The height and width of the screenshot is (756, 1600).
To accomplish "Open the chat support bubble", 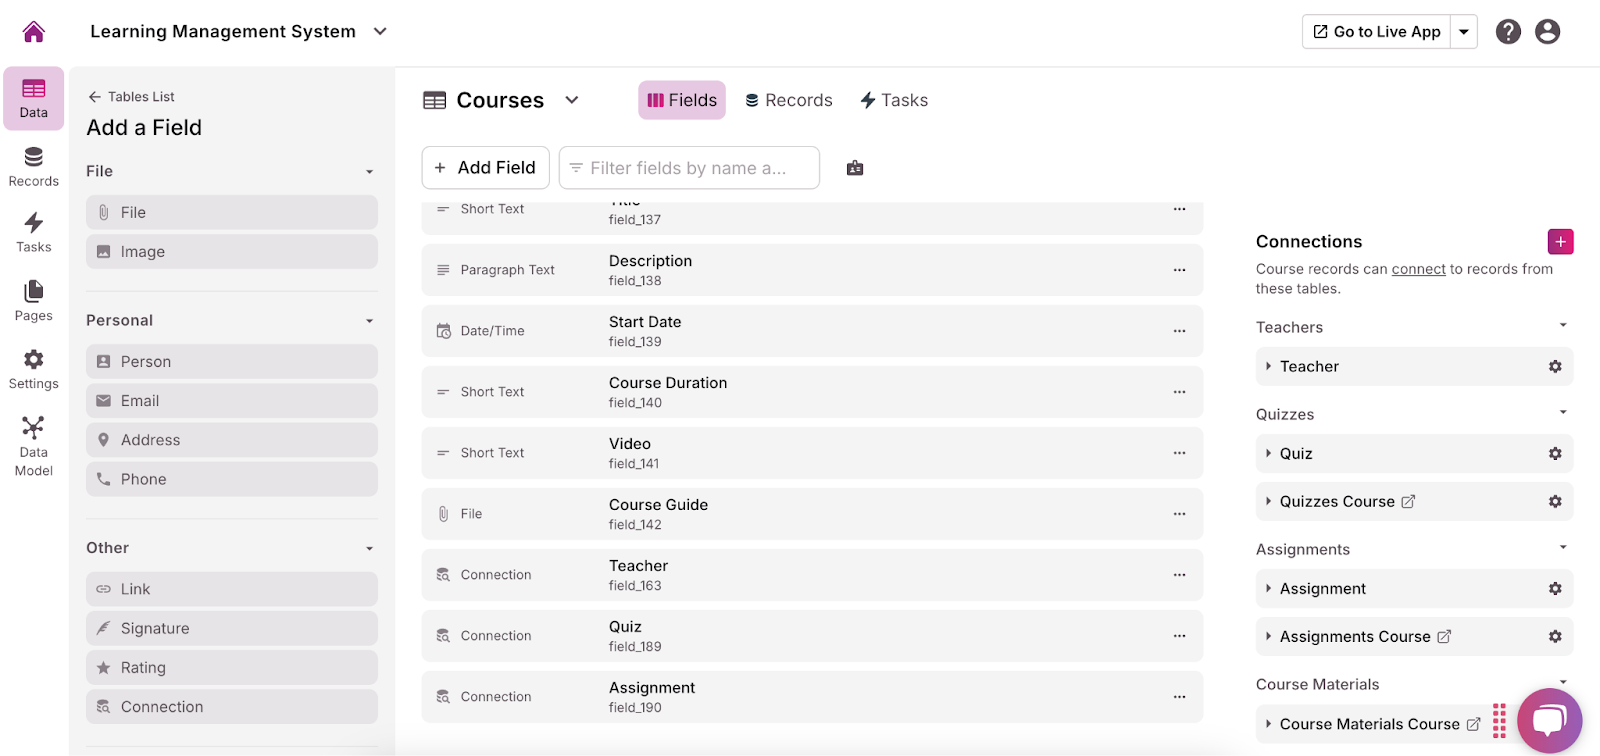I will click(1548, 720).
